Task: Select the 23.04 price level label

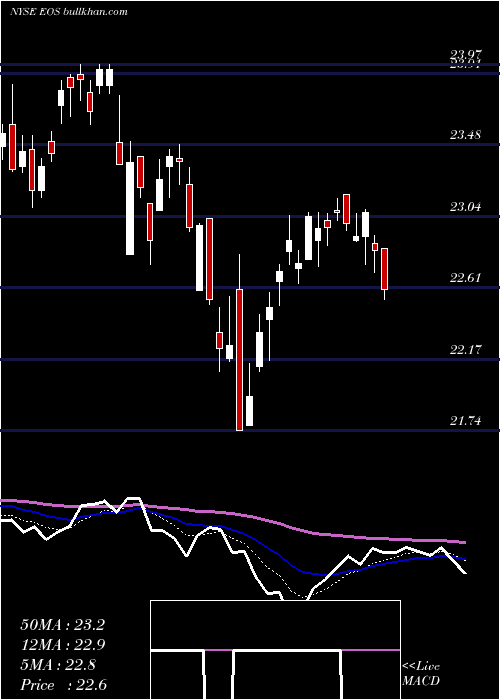Action: click(x=466, y=206)
